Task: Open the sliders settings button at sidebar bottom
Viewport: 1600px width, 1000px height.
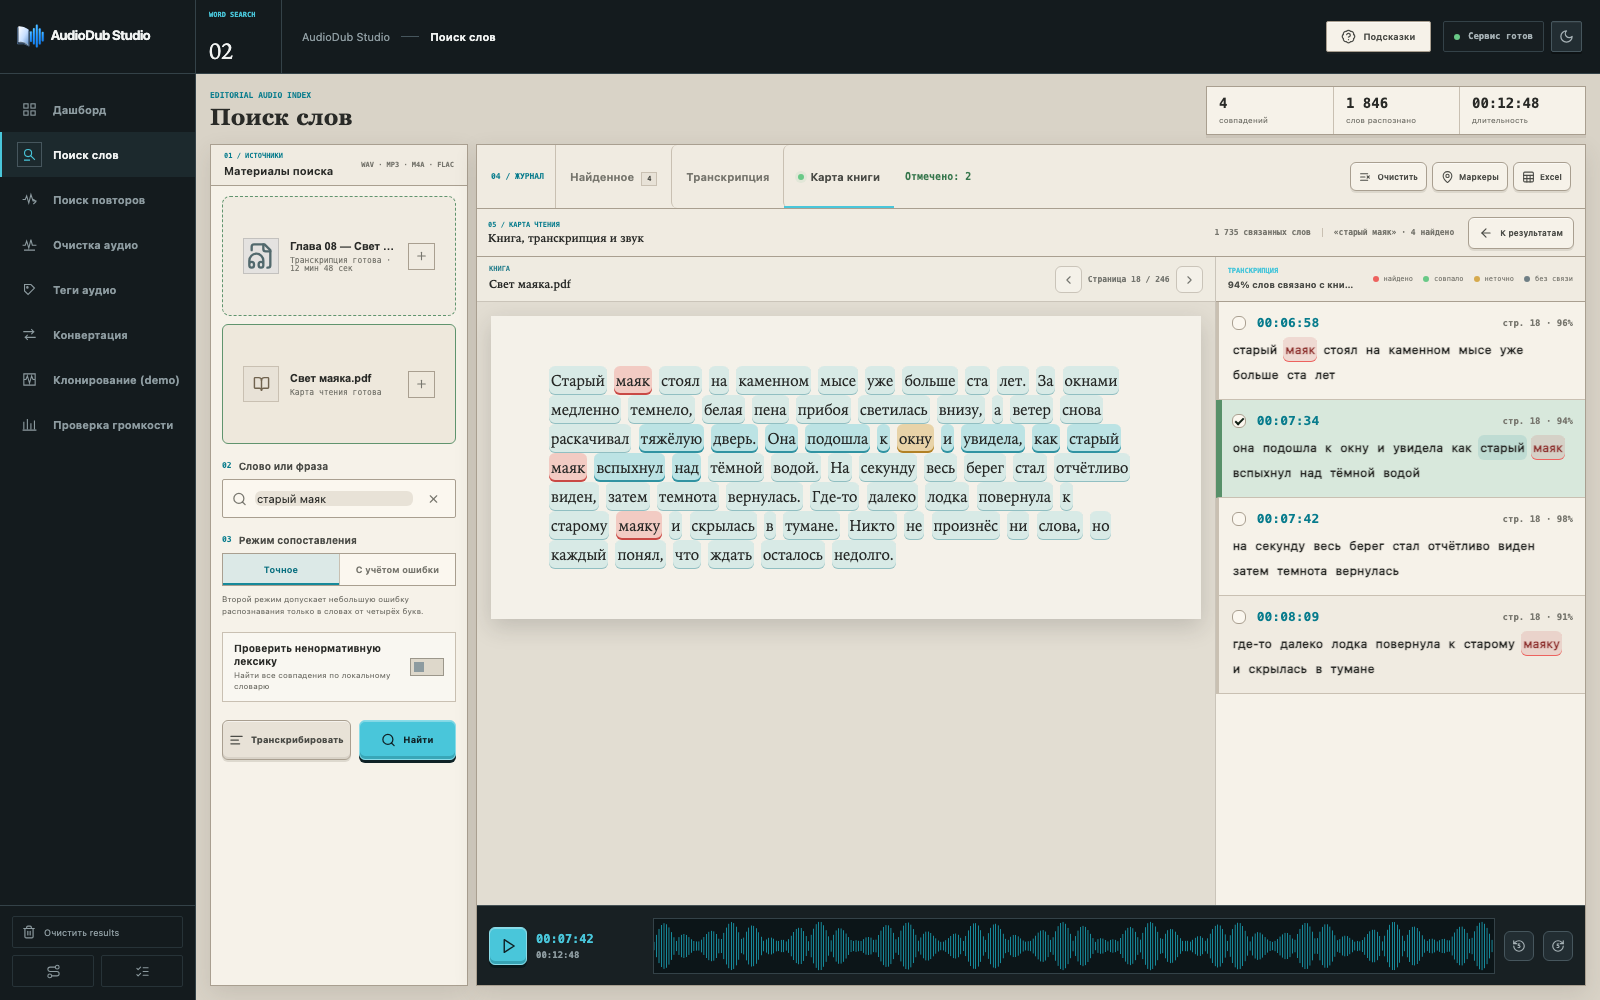Action: click(53, 971)
